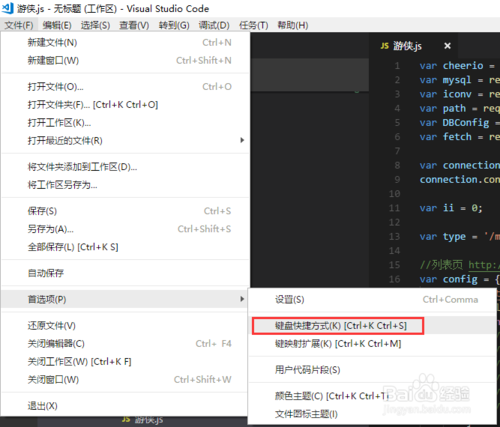Choose 将工作区另存为... entry

[125, 185]
